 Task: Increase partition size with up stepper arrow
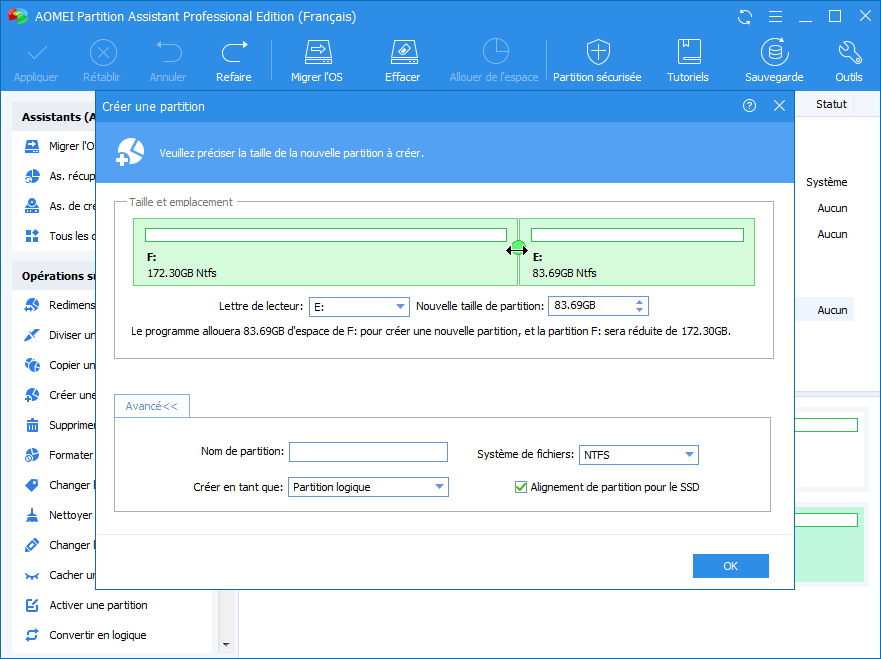point(639,302)
